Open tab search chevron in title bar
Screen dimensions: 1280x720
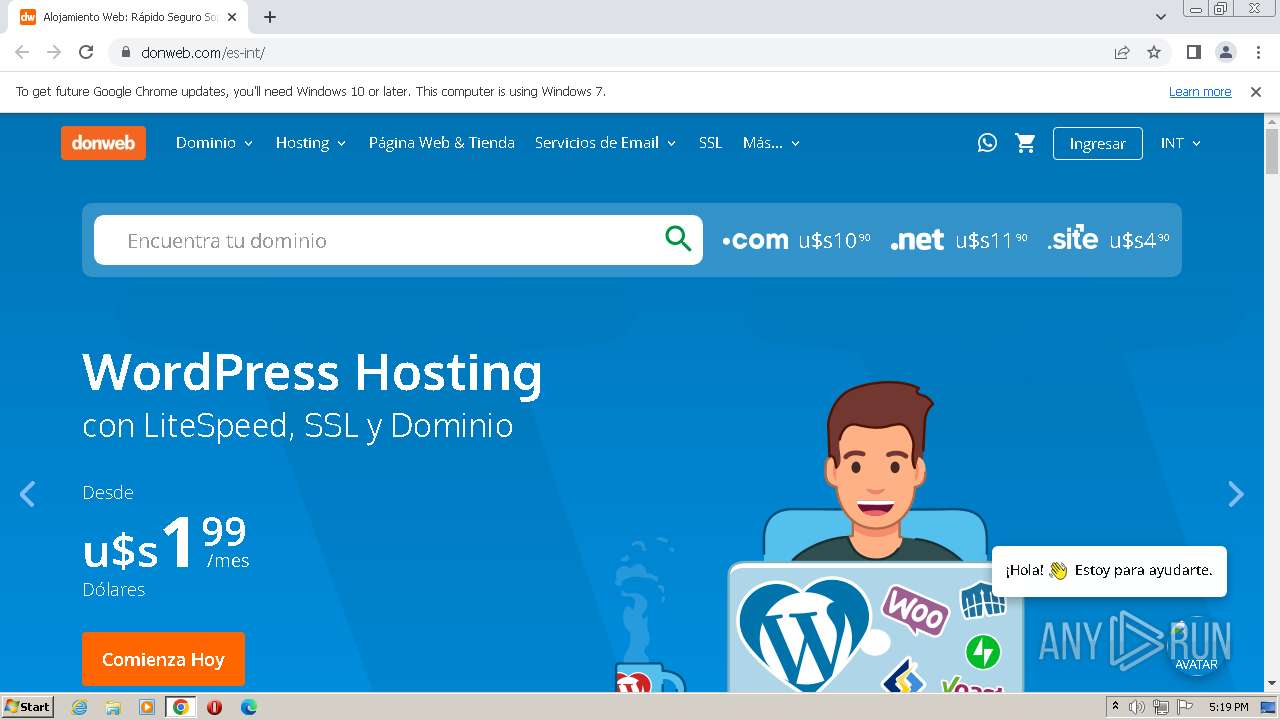[1161, 17]
